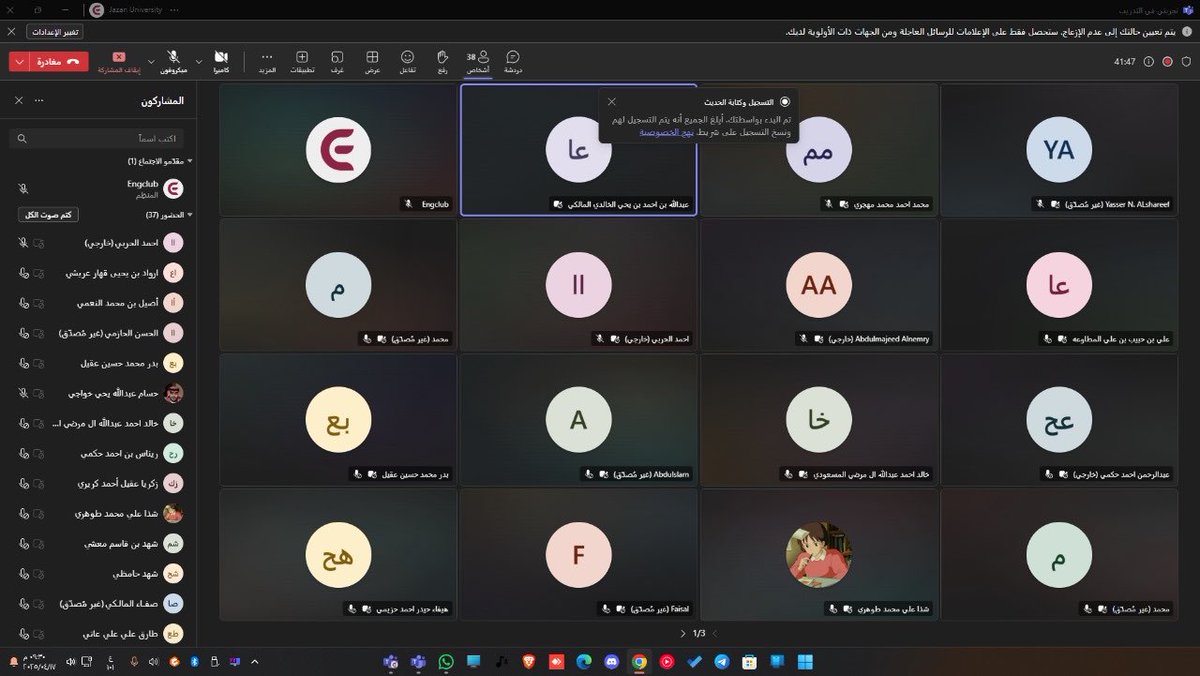This screenshot has width=1200, height=676.
Task: Click the شذا علي محمد طوهري avatar in the list
Action: tap(173, 514)
